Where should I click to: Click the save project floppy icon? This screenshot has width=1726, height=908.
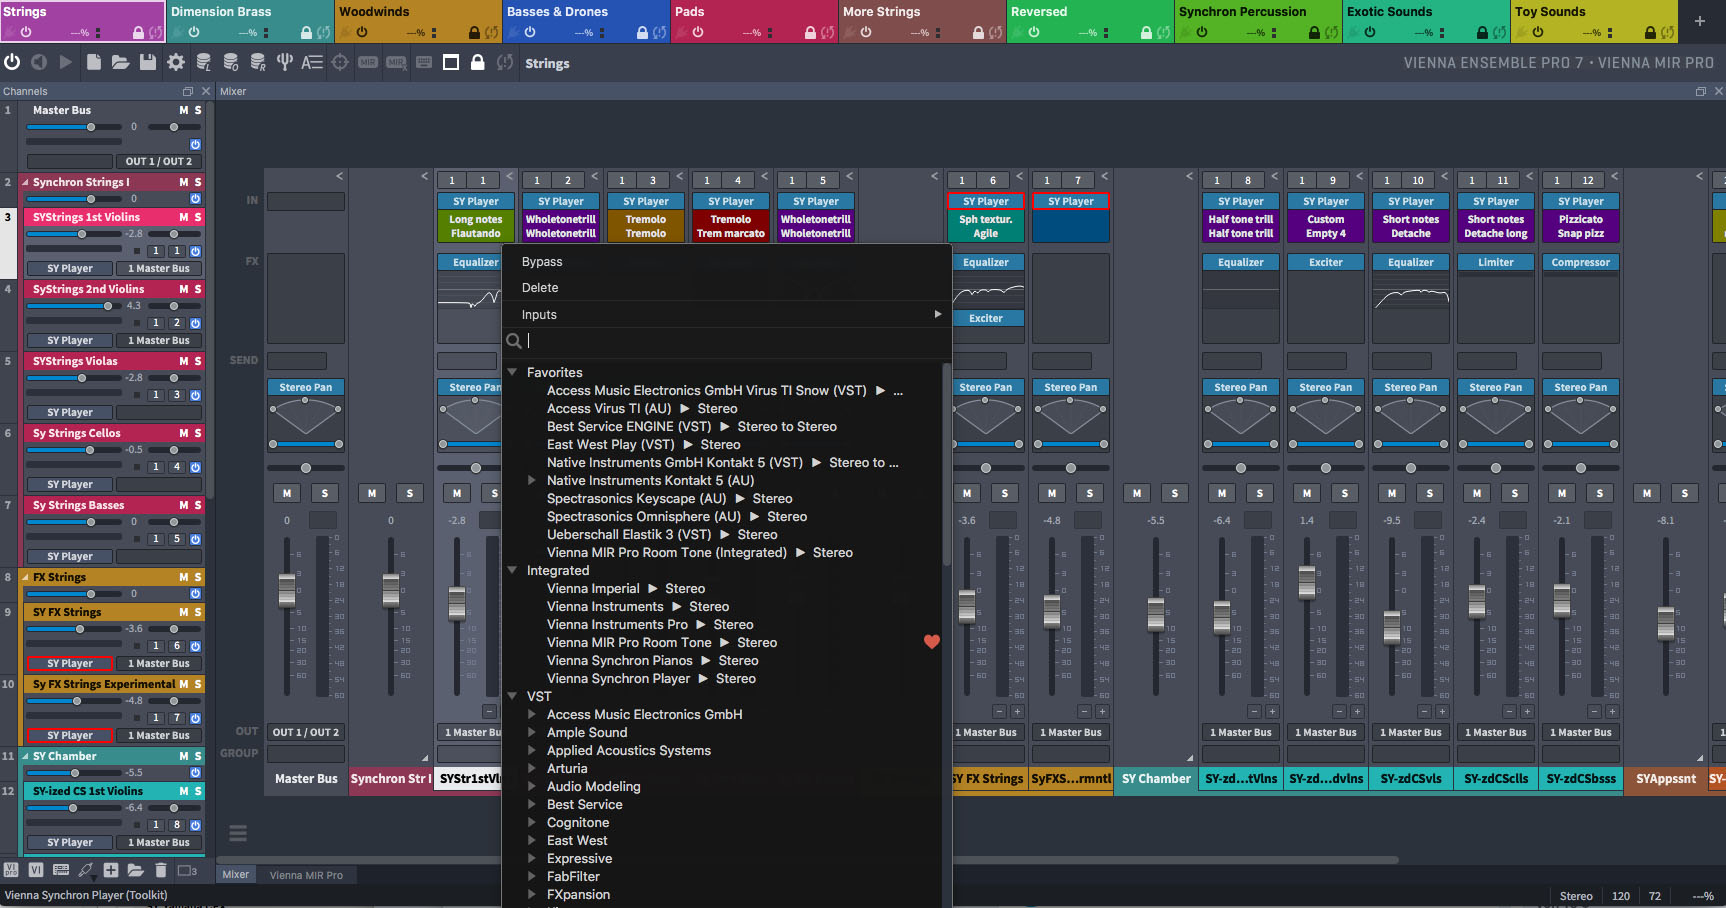[148, 62]
